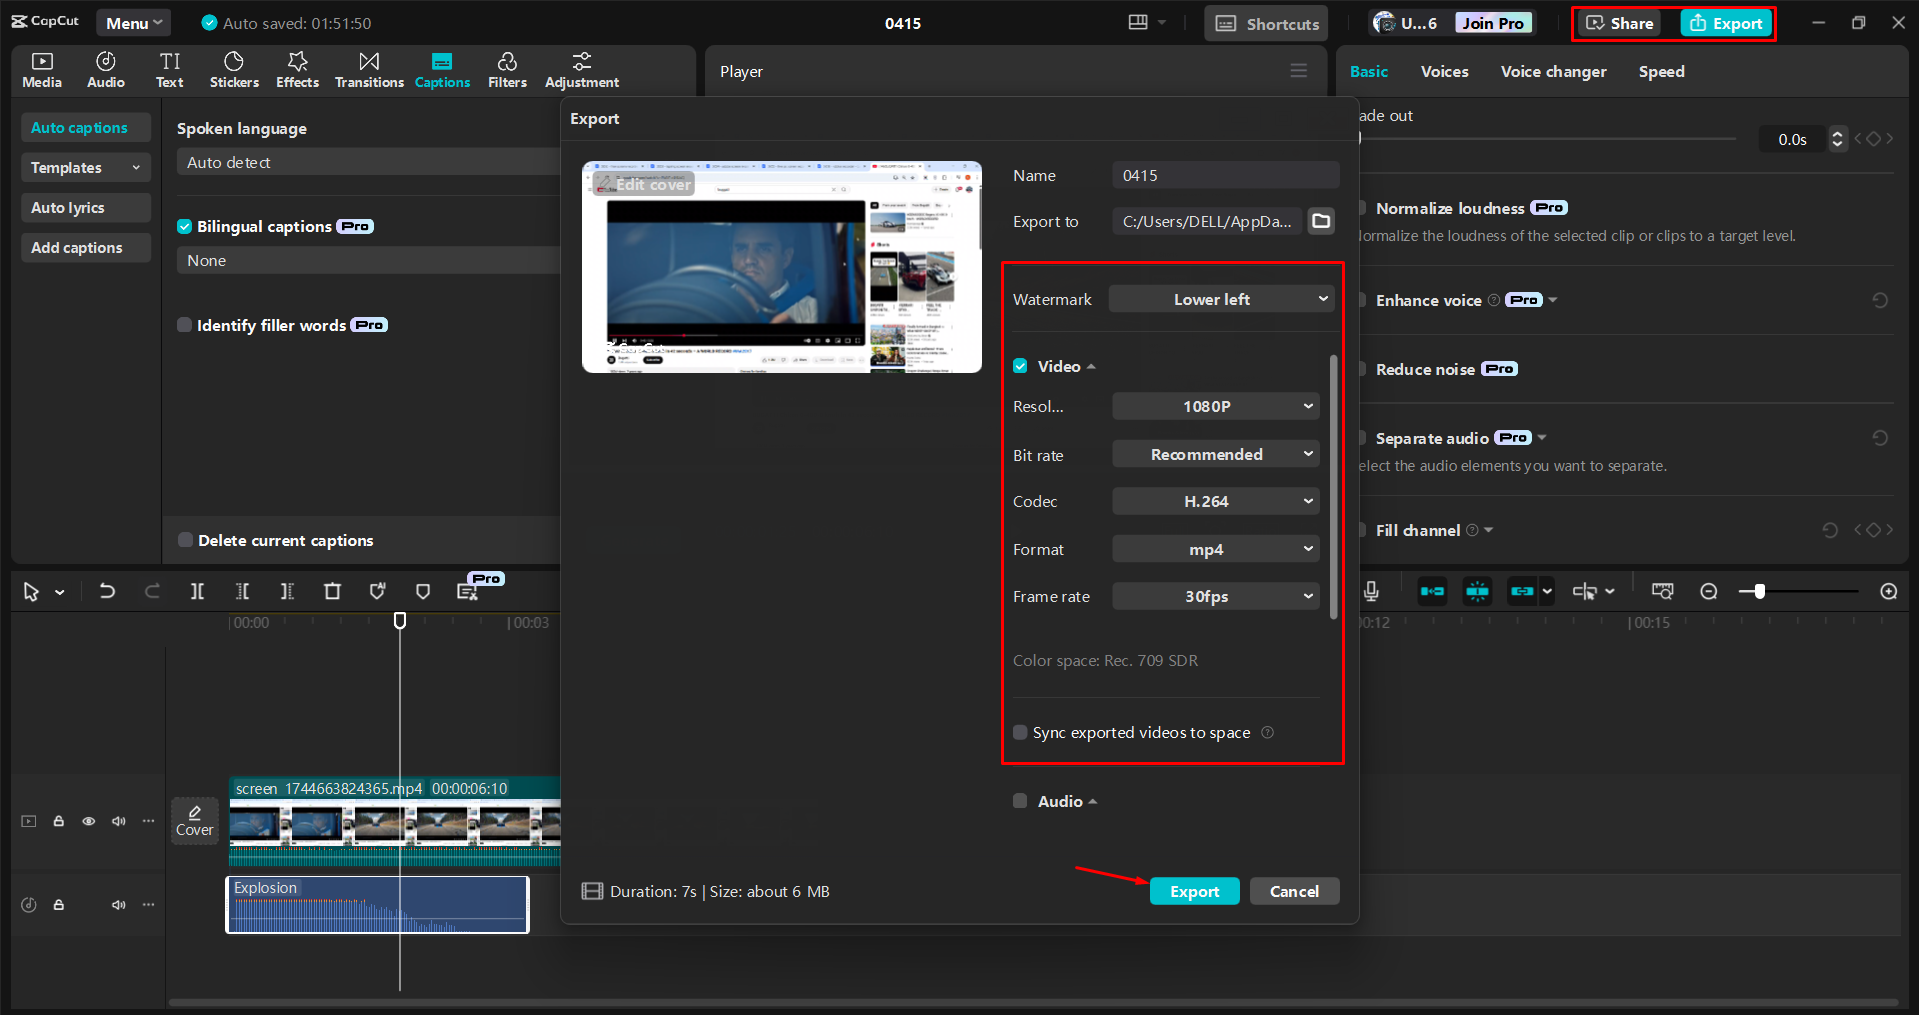Click the Name input field showing 0415
Screen dimensions: 1919x1015
[x=1225, y=174]
